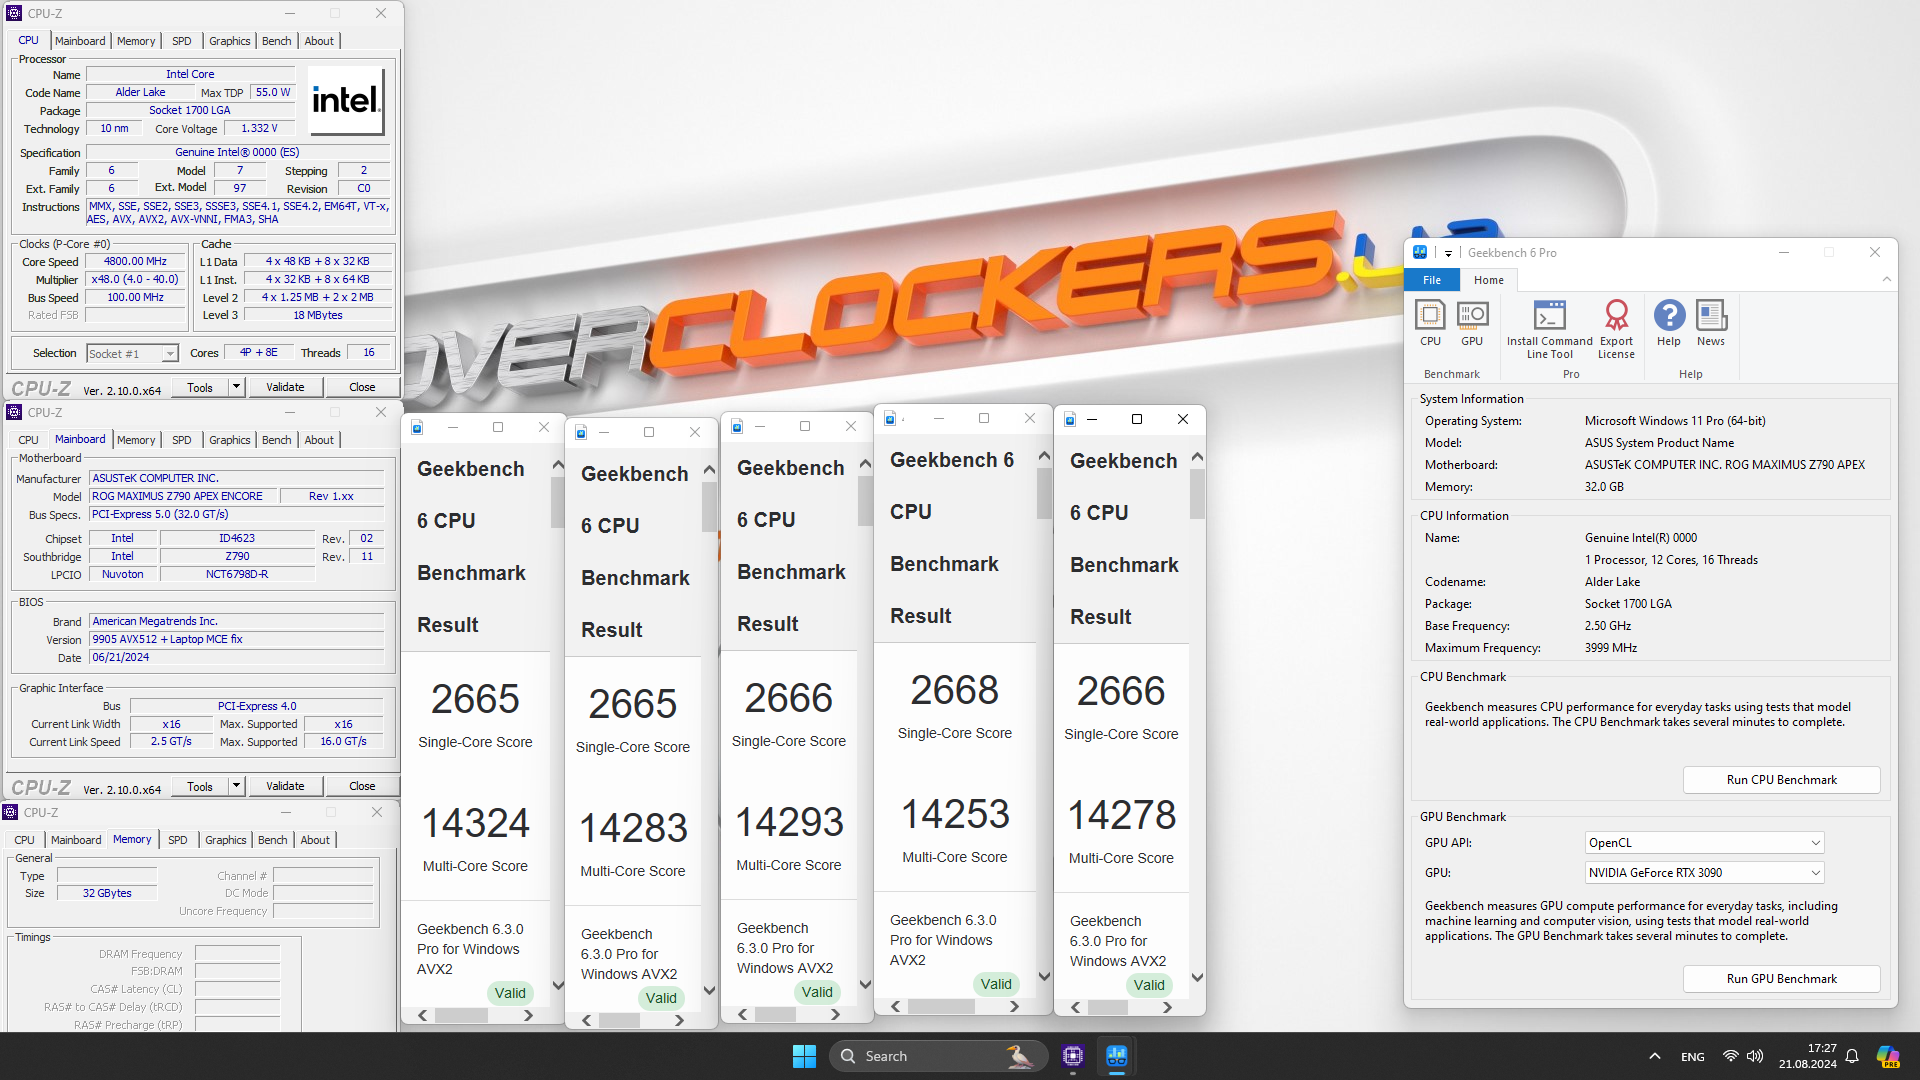Open the Geekbench quick access toolbar dropdown
The width and height of the screenshot is (1920, 1080).
point(1448,253)
